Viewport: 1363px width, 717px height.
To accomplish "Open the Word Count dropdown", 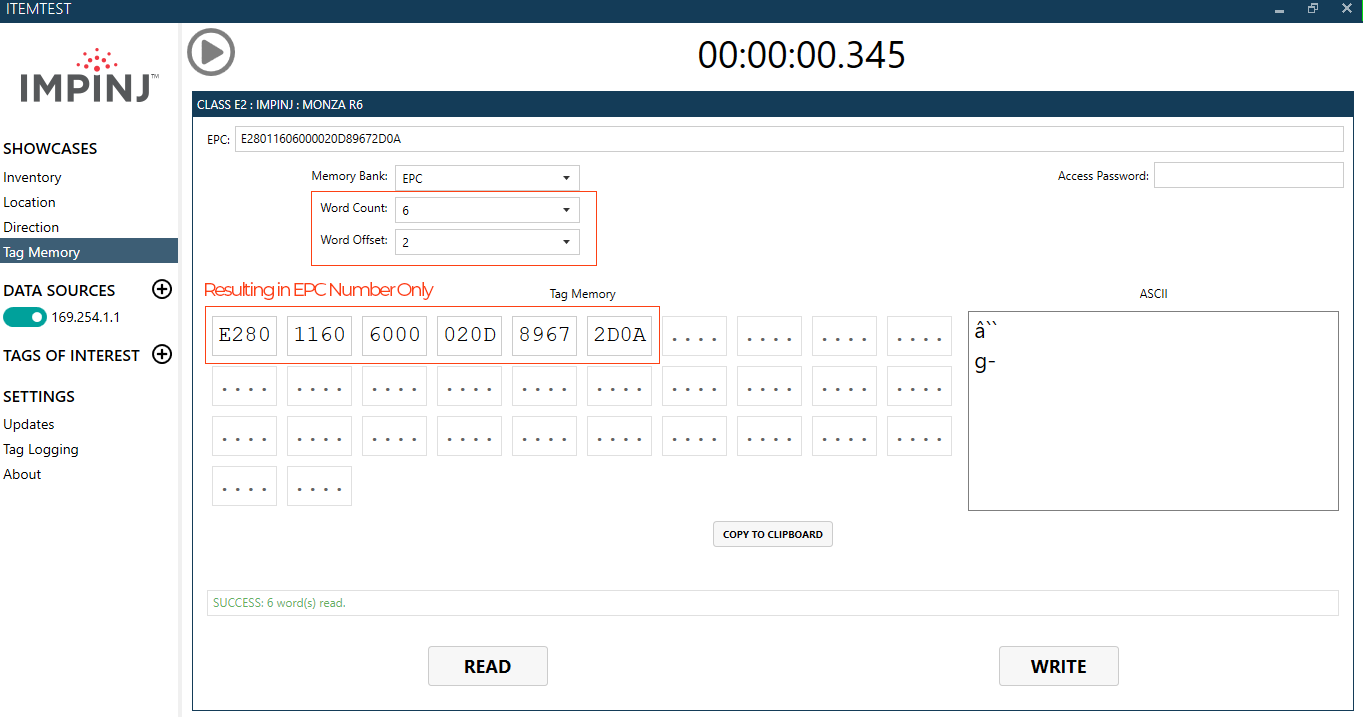I will [x=487, y=210].
